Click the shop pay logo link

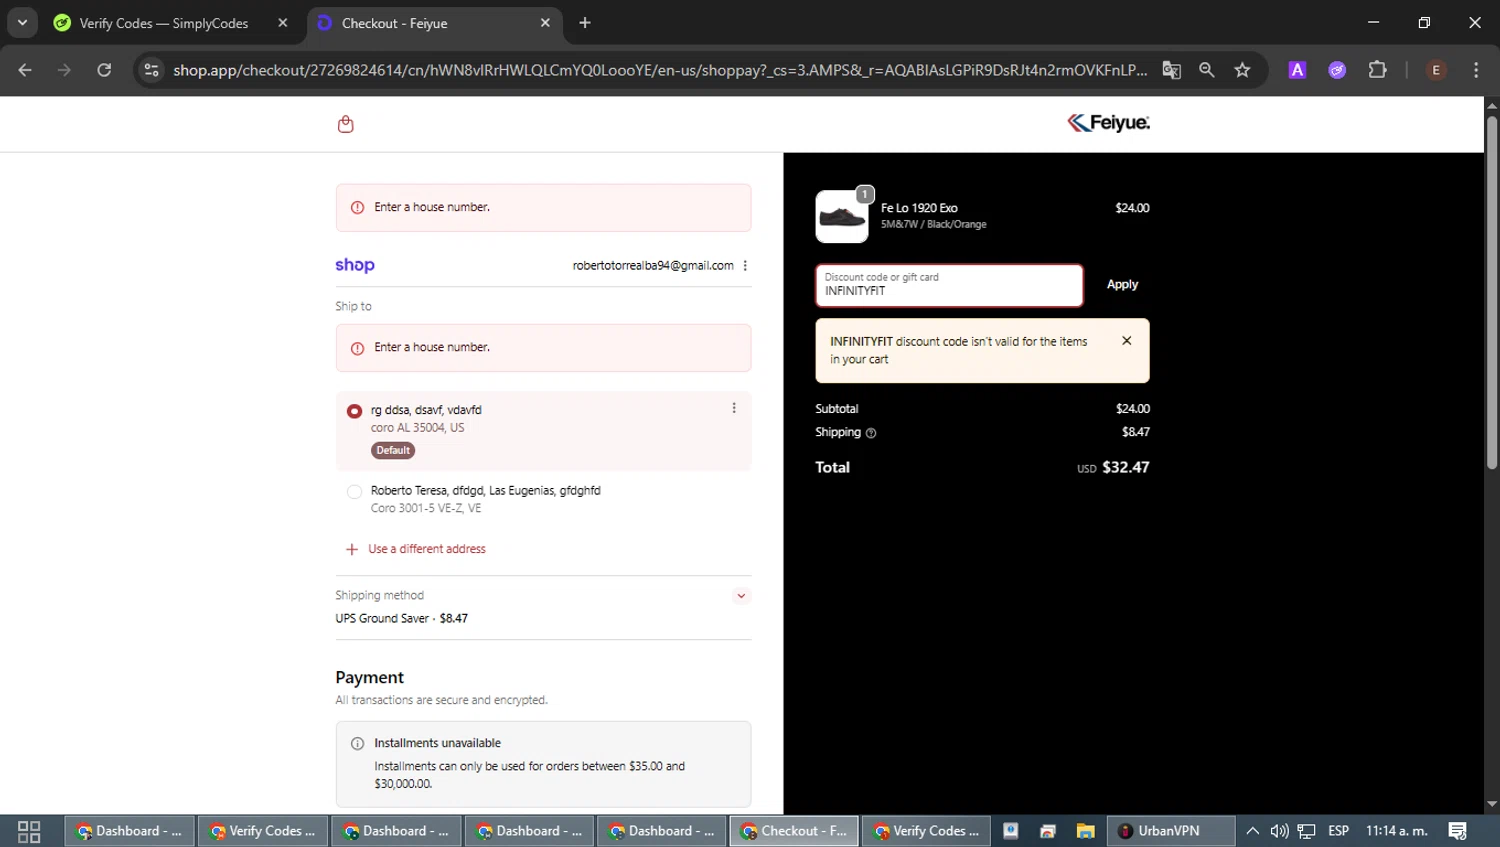[355, 265]
